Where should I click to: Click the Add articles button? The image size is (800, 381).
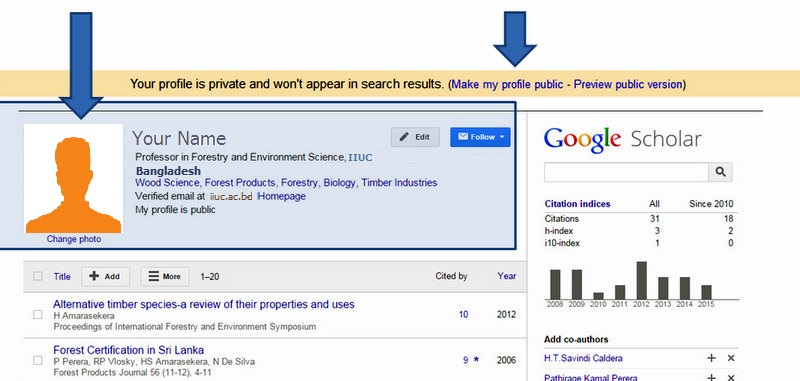tap(105, 276)
